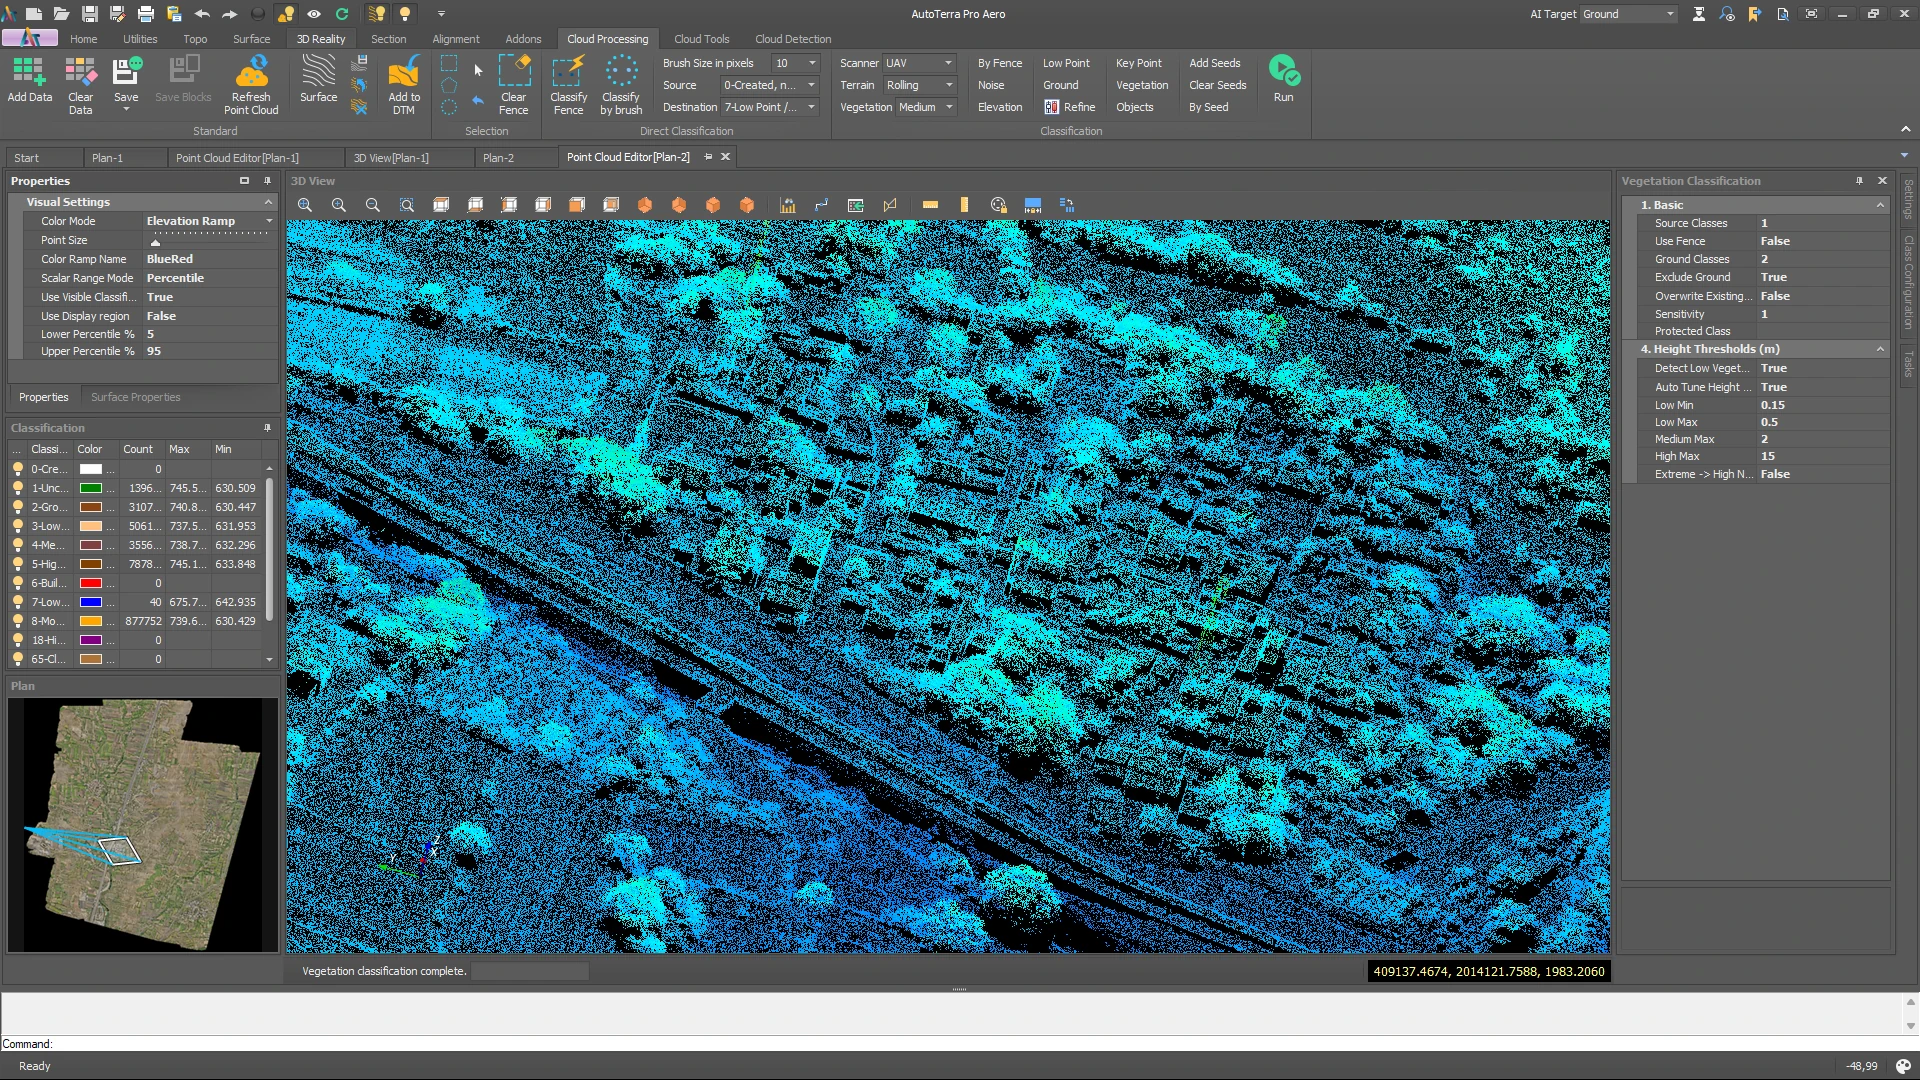Toggle visibility bulb for 8-Mo class
The height and width of the screenshot is (1080, 1920).
point(17,621)
